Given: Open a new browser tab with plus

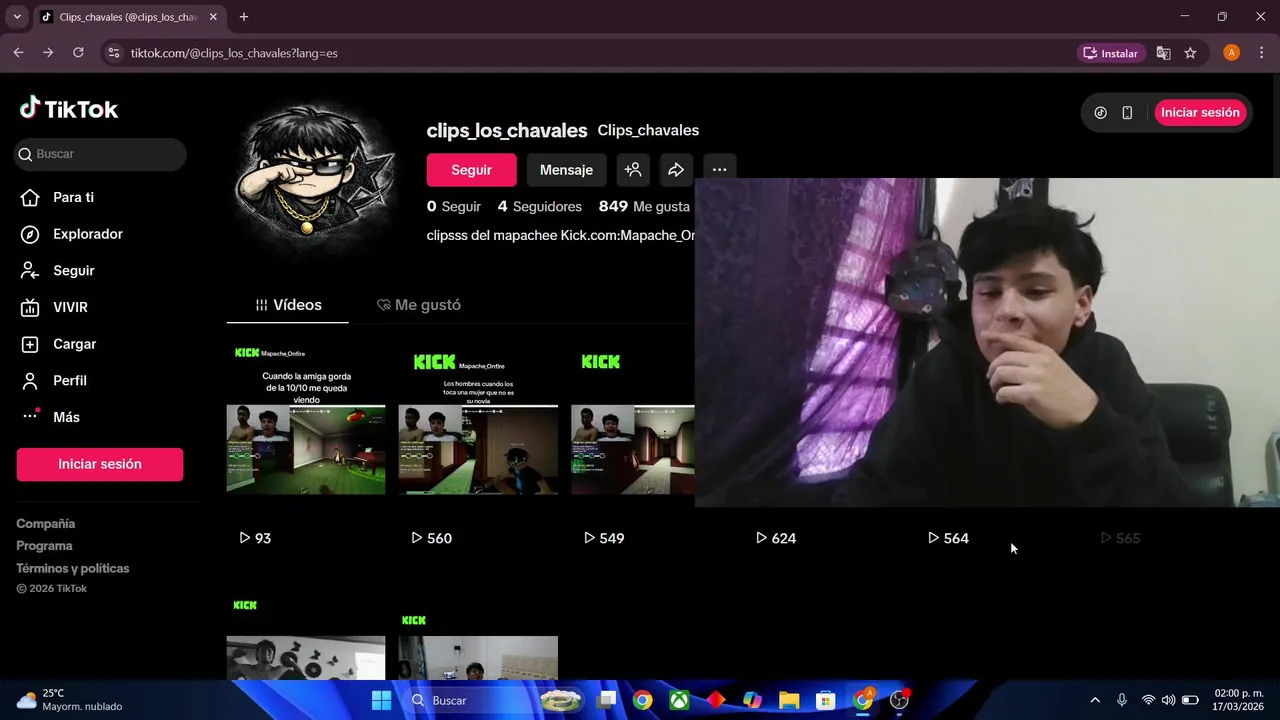Looking at the screenshot, I should point(243,17).
